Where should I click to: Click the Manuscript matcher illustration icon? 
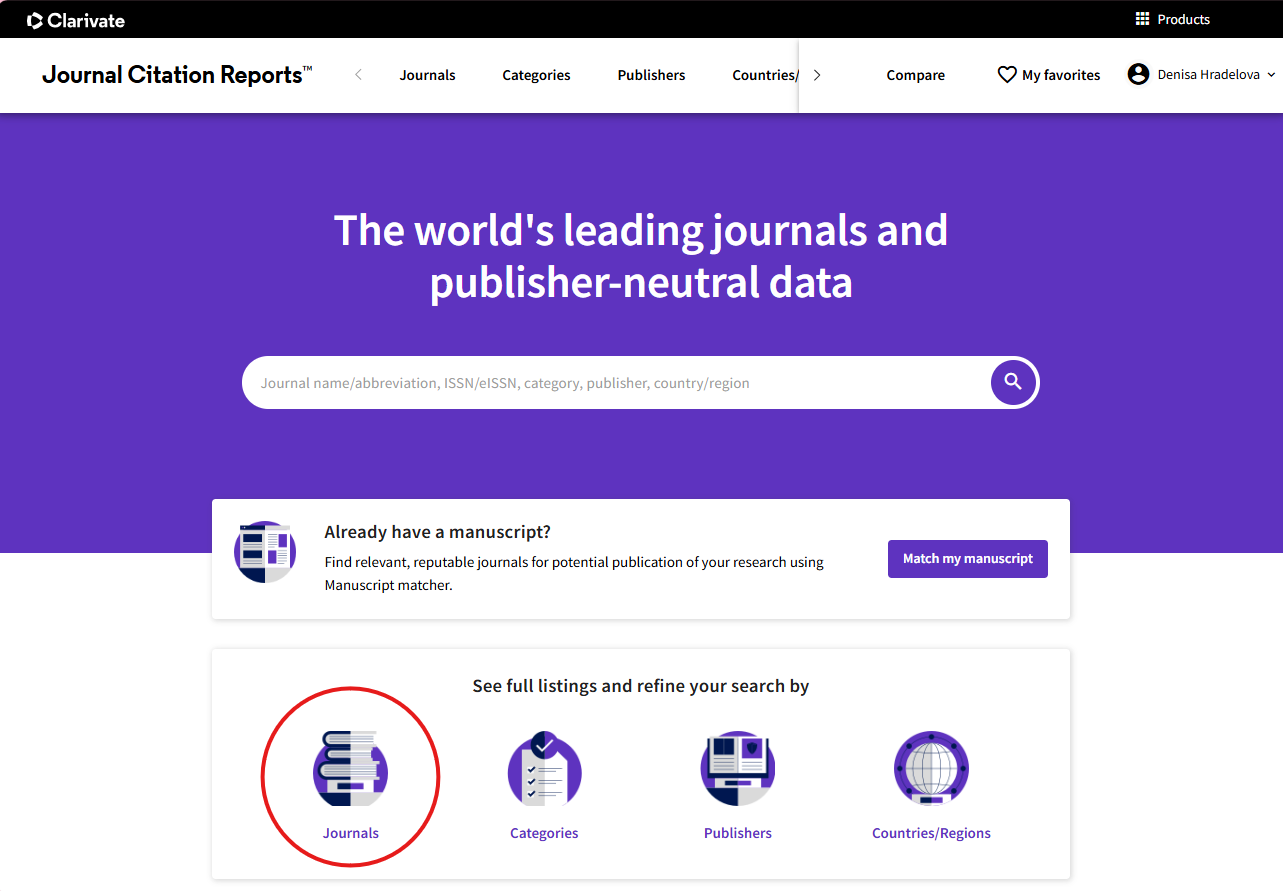coord(265,552)
